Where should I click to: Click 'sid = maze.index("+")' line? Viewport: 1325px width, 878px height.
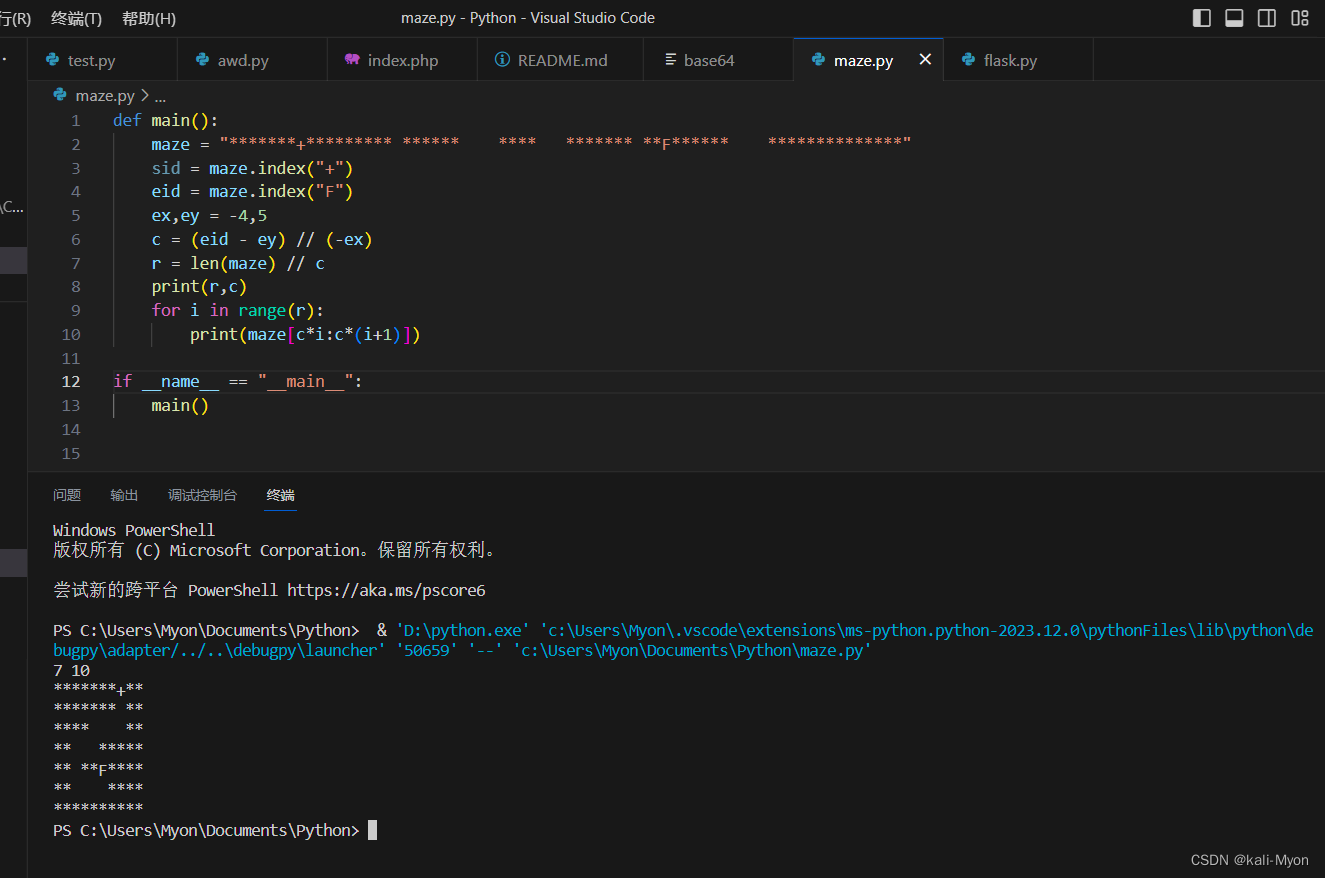(x=253, y=168)
